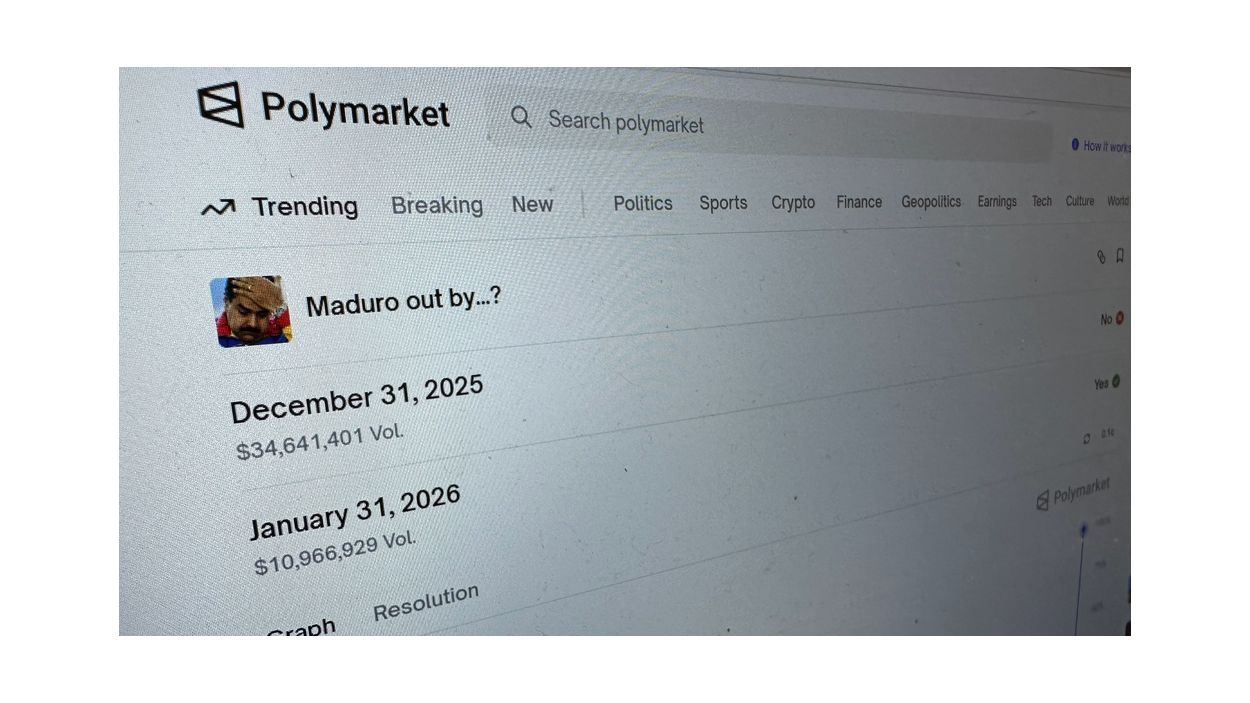Switch to the Politics category
Image resolution: width=1250 pixels, height=703 pixels.
click(643, 203)
